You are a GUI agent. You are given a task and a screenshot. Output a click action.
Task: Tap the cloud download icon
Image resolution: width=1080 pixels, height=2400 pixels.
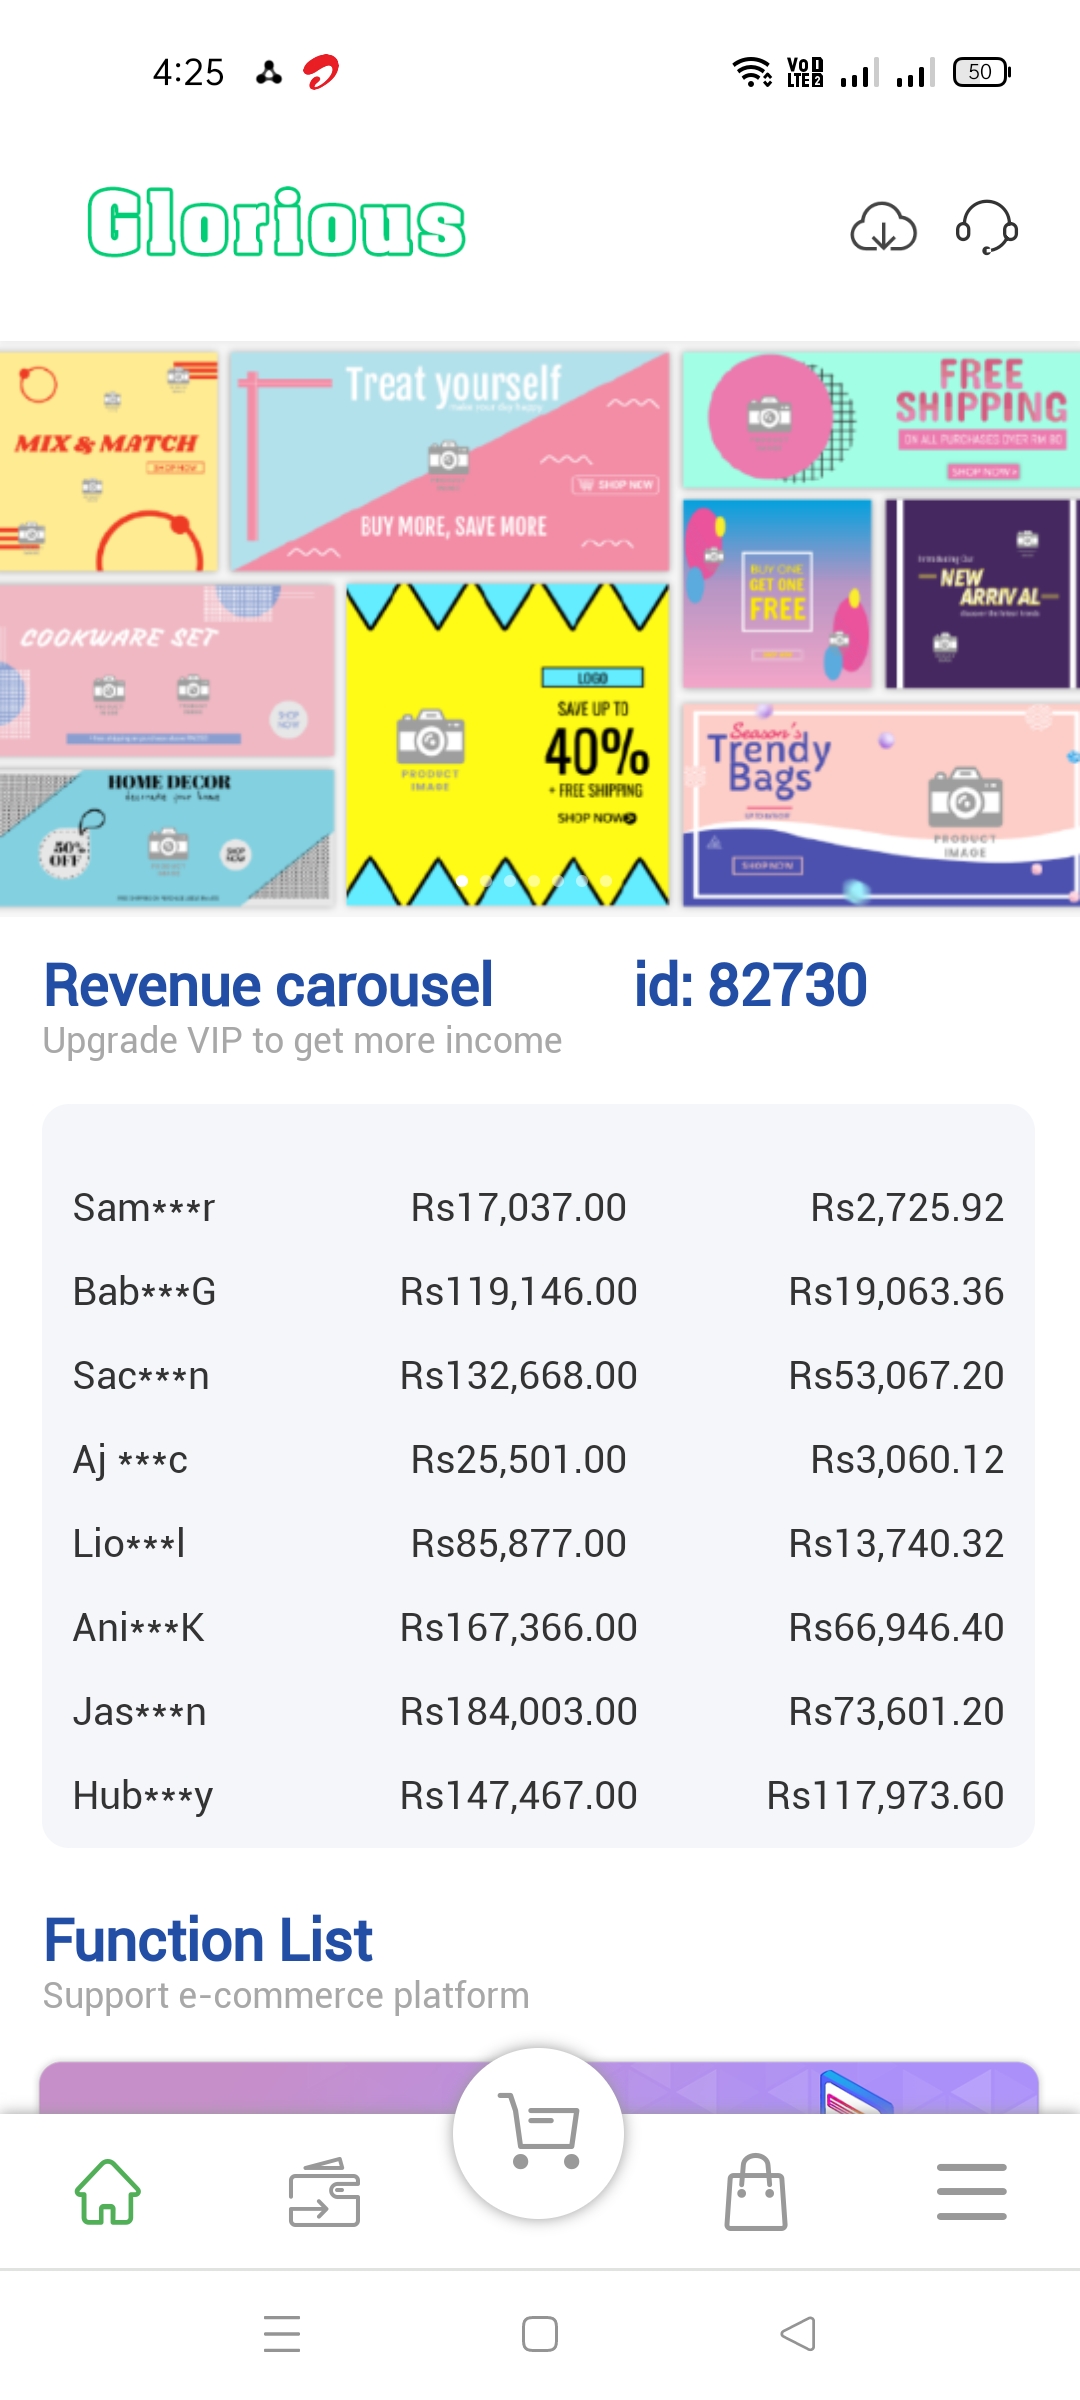(x=883, y=227)
